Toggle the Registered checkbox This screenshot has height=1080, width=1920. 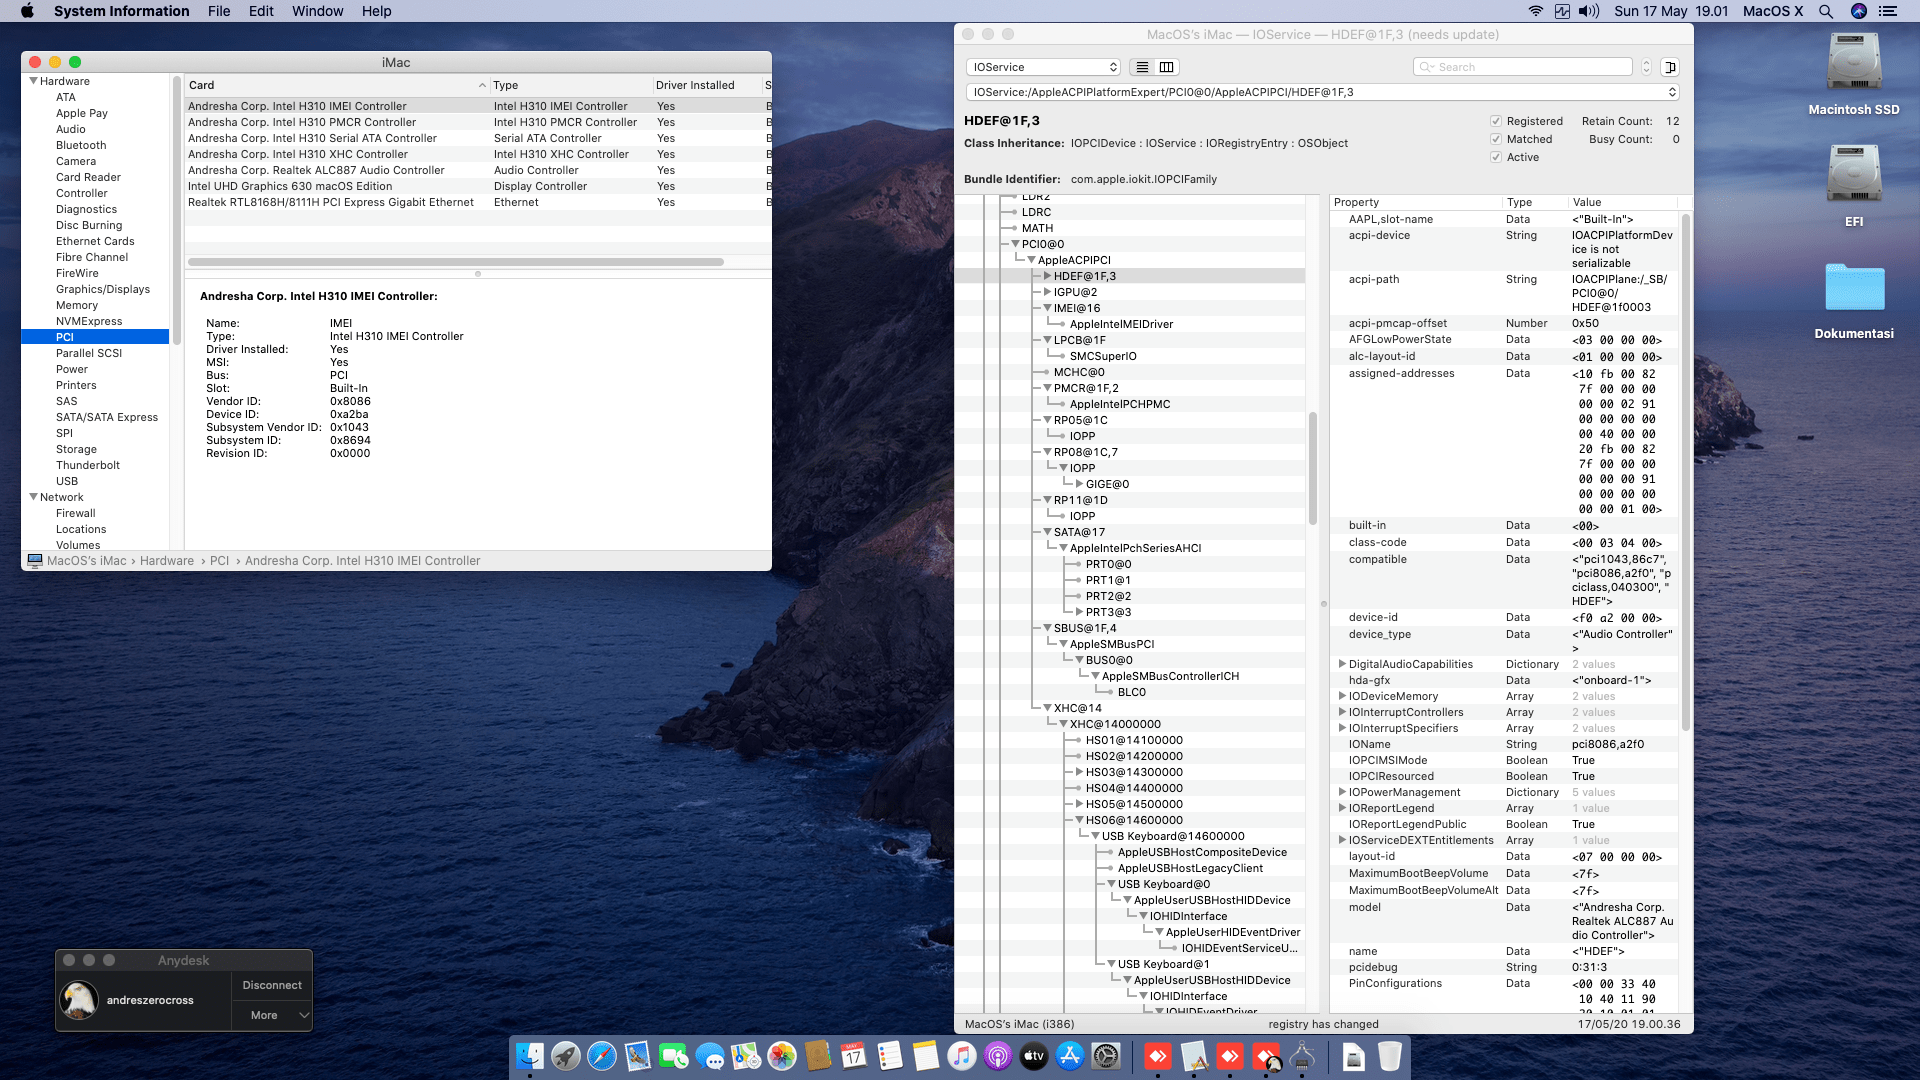coord(1496,121)
